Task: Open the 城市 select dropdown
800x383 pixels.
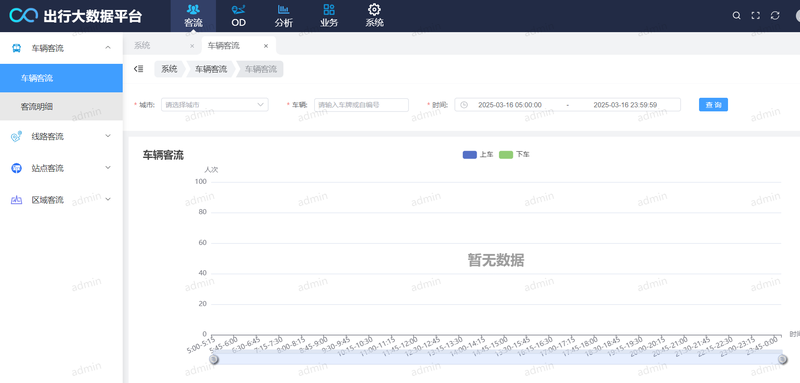Action: (x=215, y=105)
